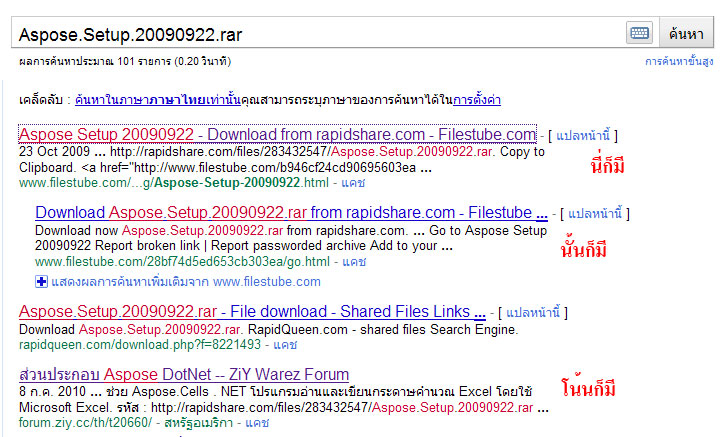This screenshot has height=437, width=722.
Task: Open the cached แคช link for 28bf74d5ed653cb303ea/go.html
Action: point(354,262)
